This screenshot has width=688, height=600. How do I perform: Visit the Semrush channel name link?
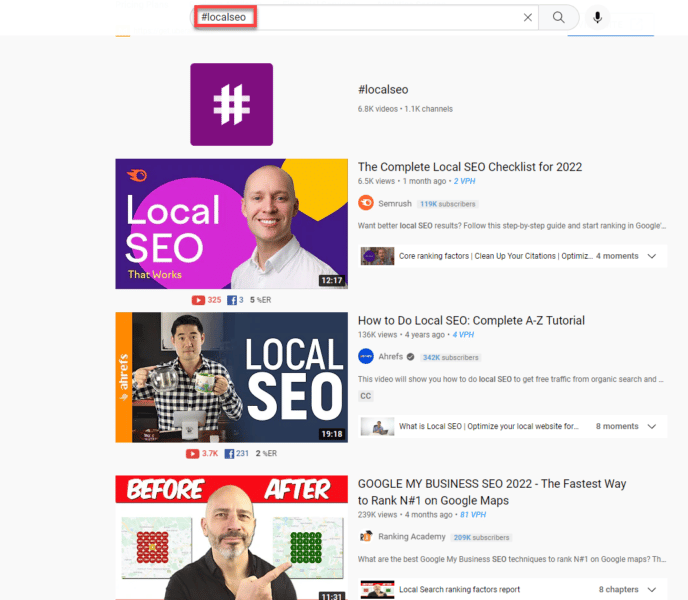click(x=395, y=204)
